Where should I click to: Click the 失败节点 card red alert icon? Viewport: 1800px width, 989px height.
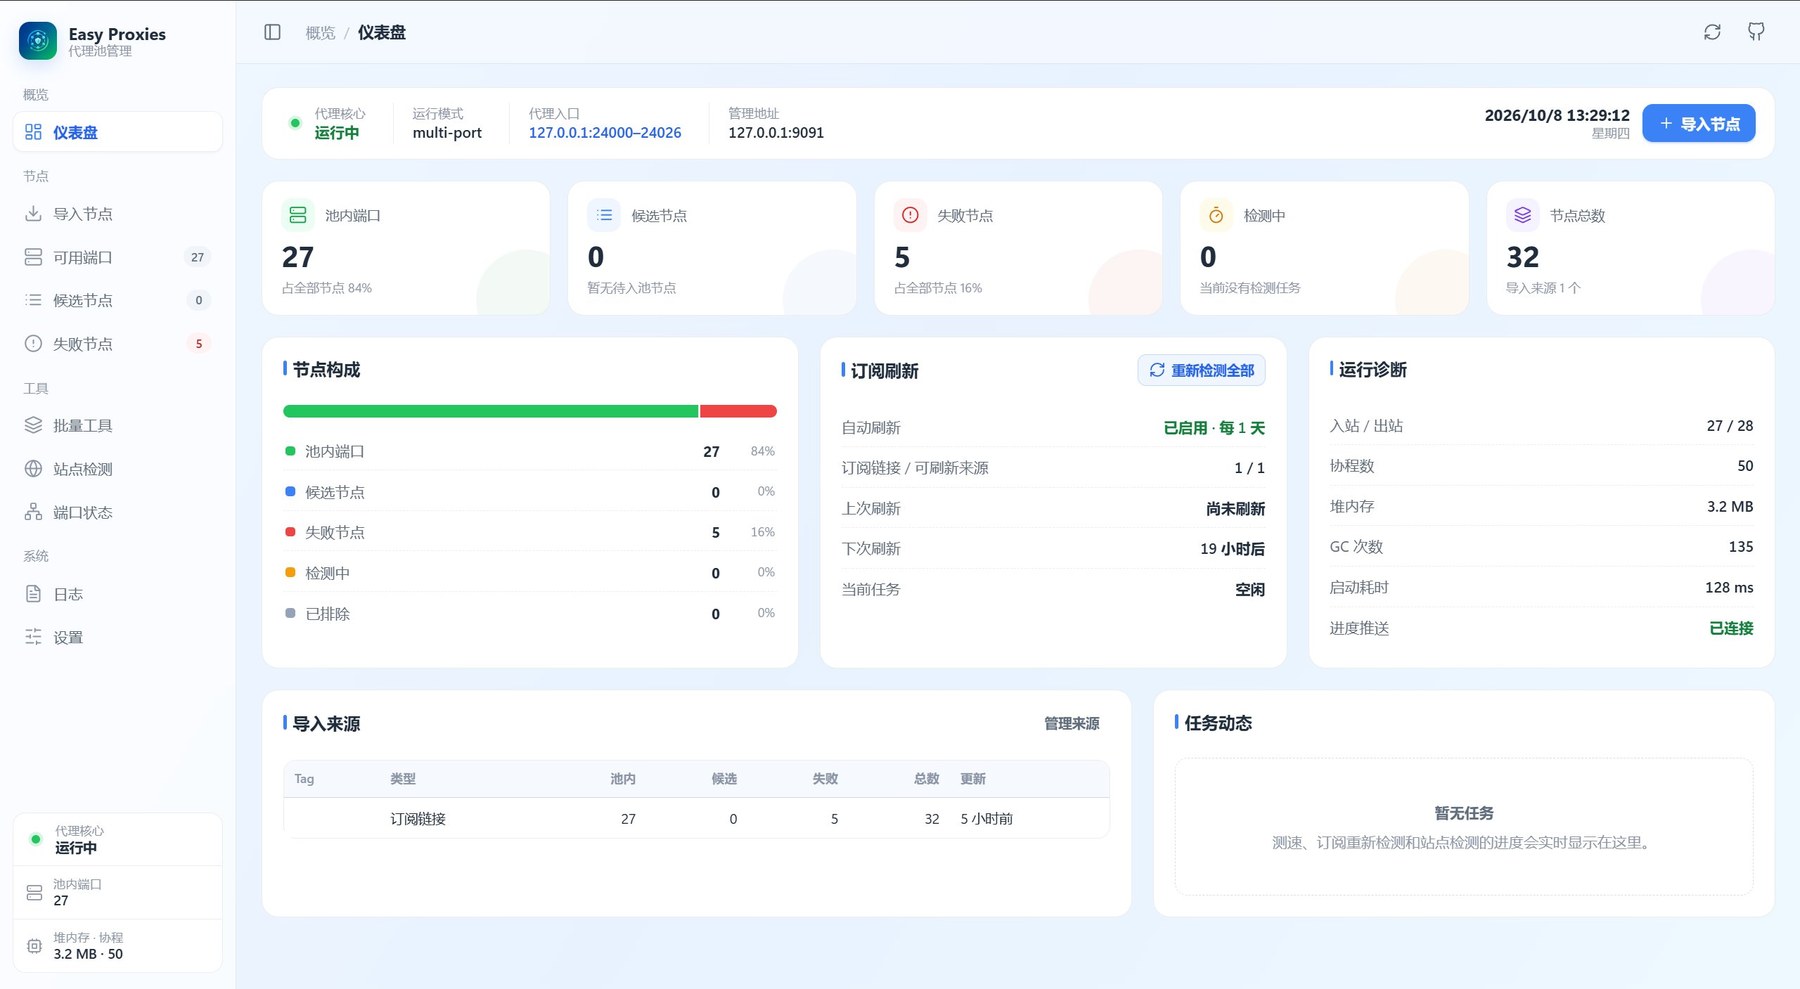pyautogui.click(x=910, y=215)
